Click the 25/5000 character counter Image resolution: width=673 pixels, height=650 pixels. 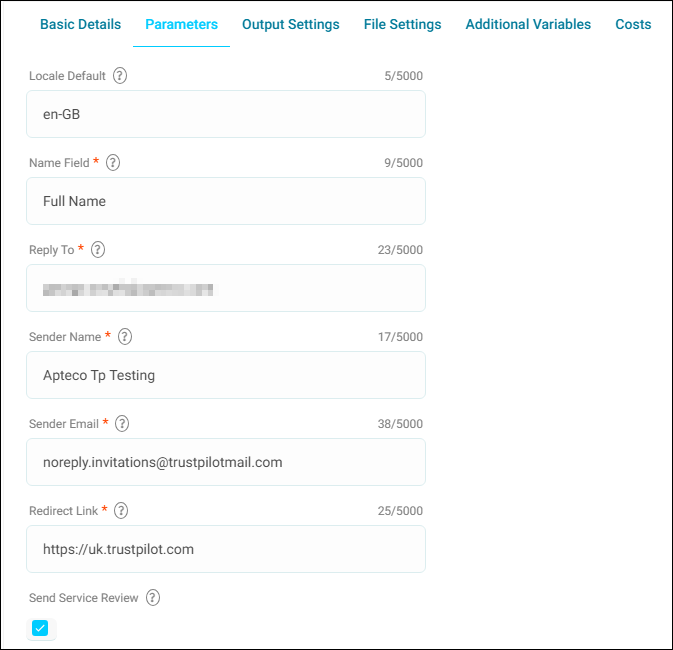(400, 511)
